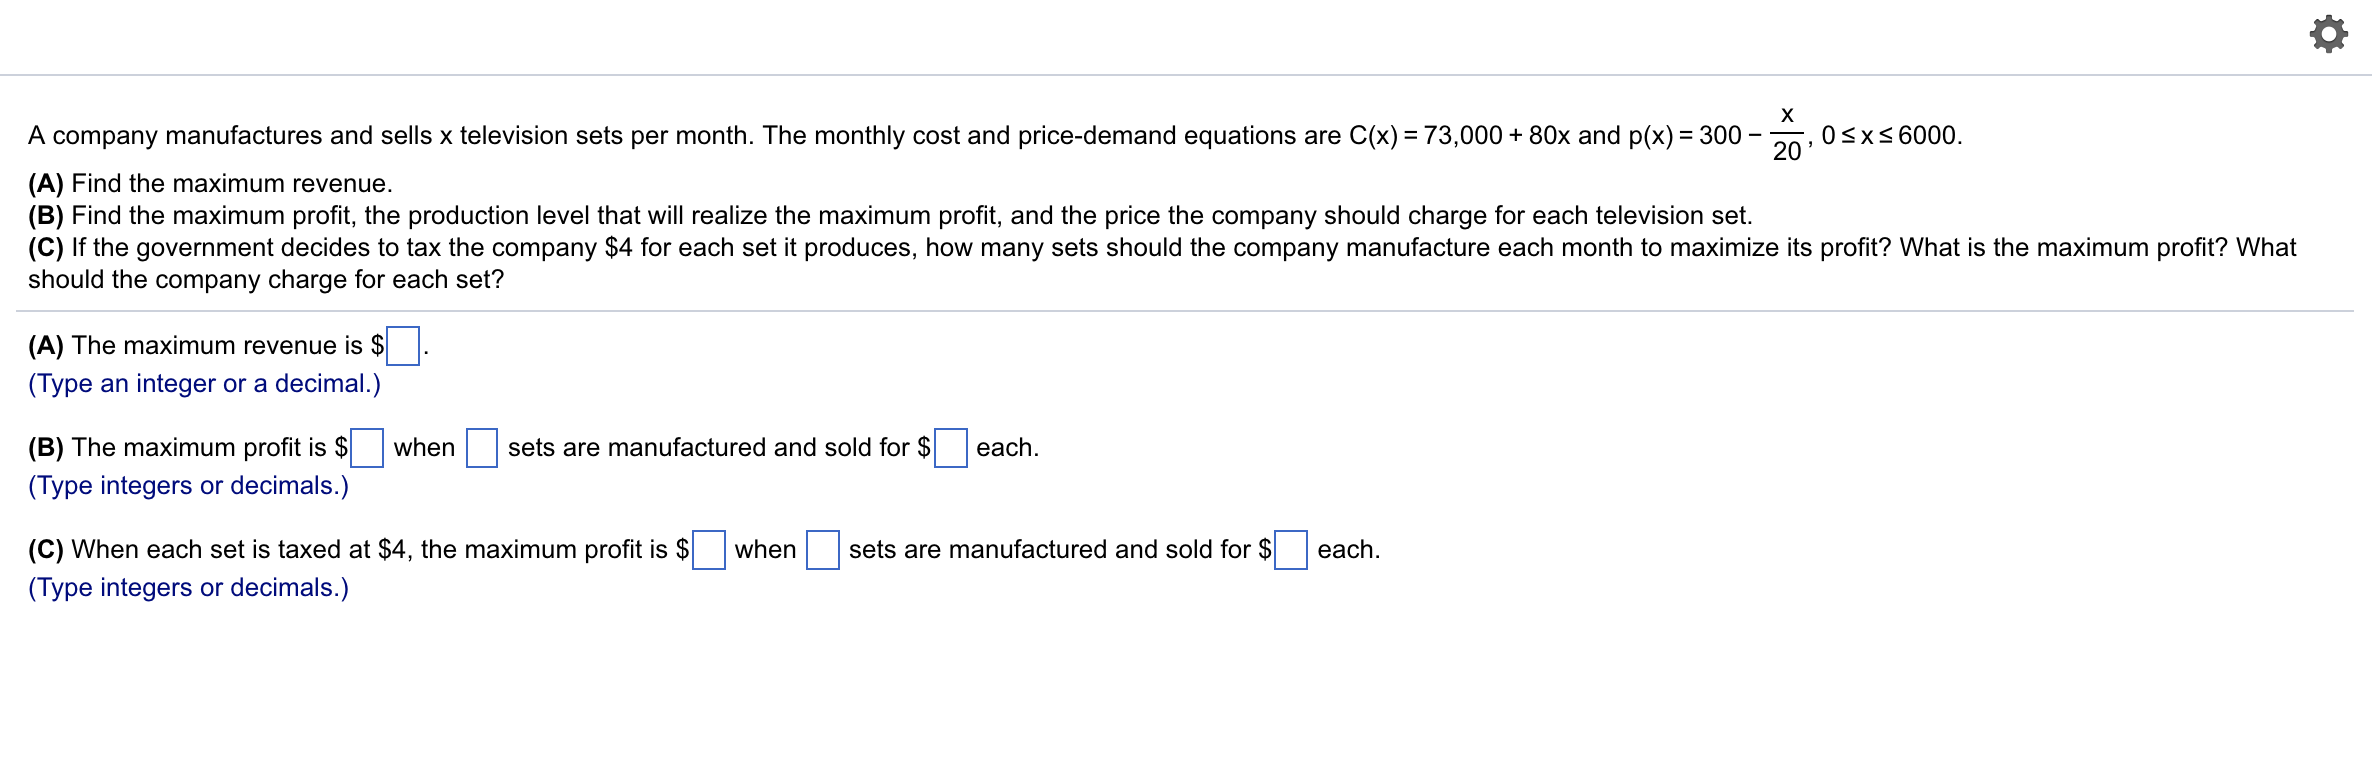Click part C price per set input
This screenshot has width=2372, height=762.
pyautogui.click(x=1291, y=550)
